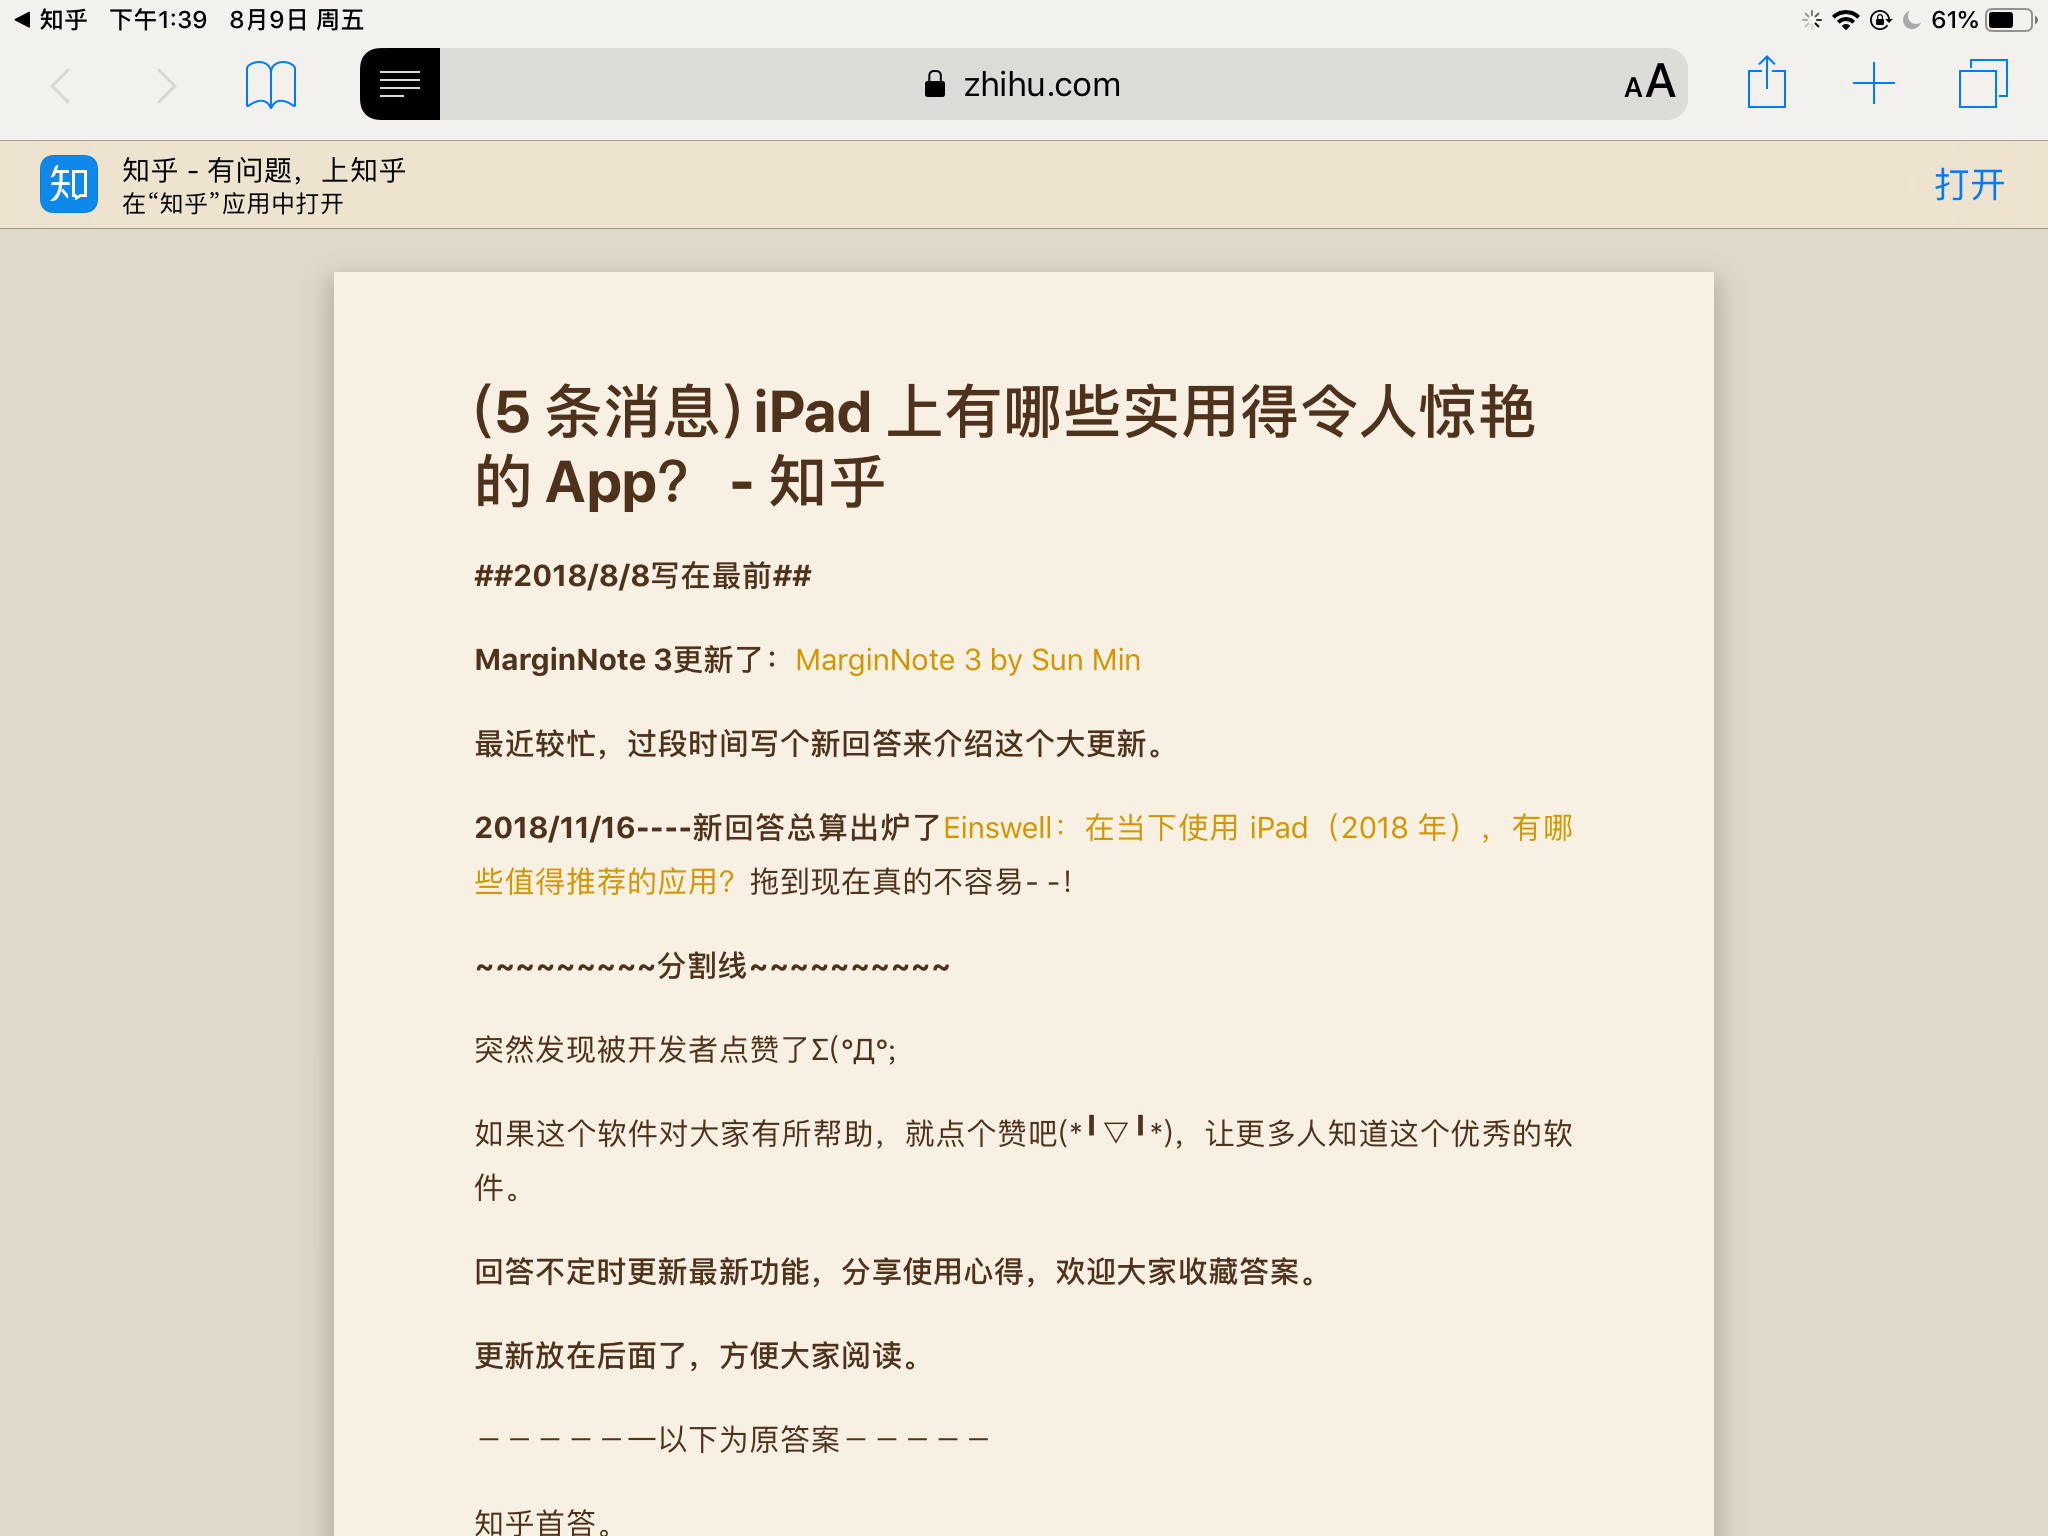Tap the time 下午1:39 in status bar
Viewport: 2048px width, 1536px height.
158,19
